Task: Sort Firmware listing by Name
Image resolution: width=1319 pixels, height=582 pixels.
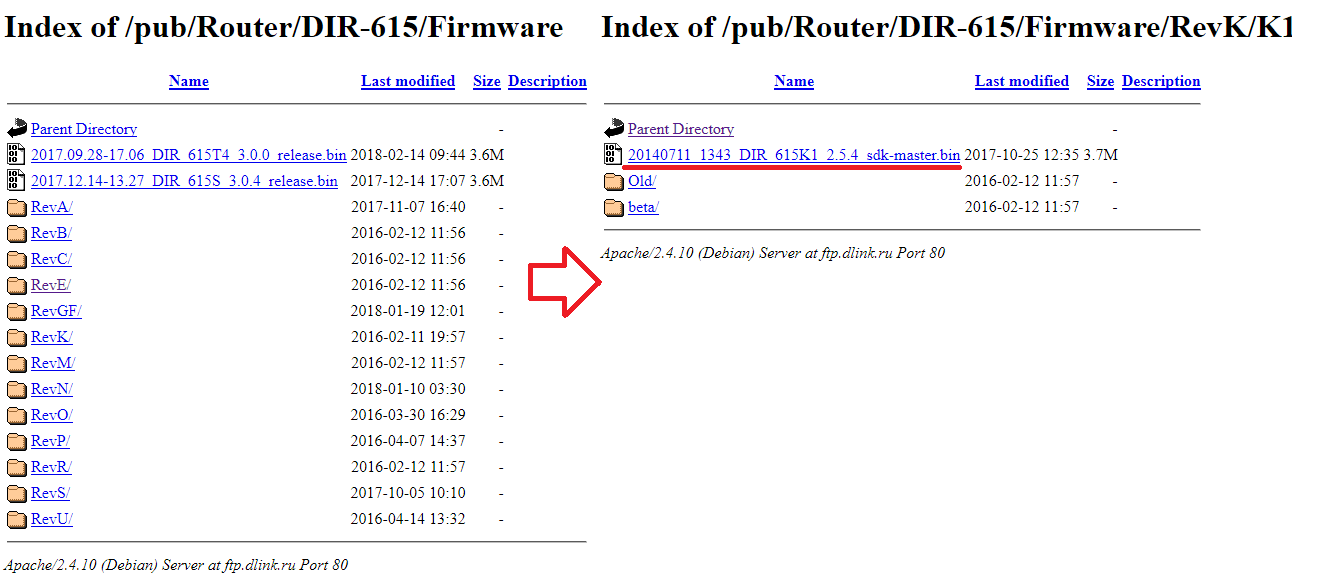Action: [189, 82]
